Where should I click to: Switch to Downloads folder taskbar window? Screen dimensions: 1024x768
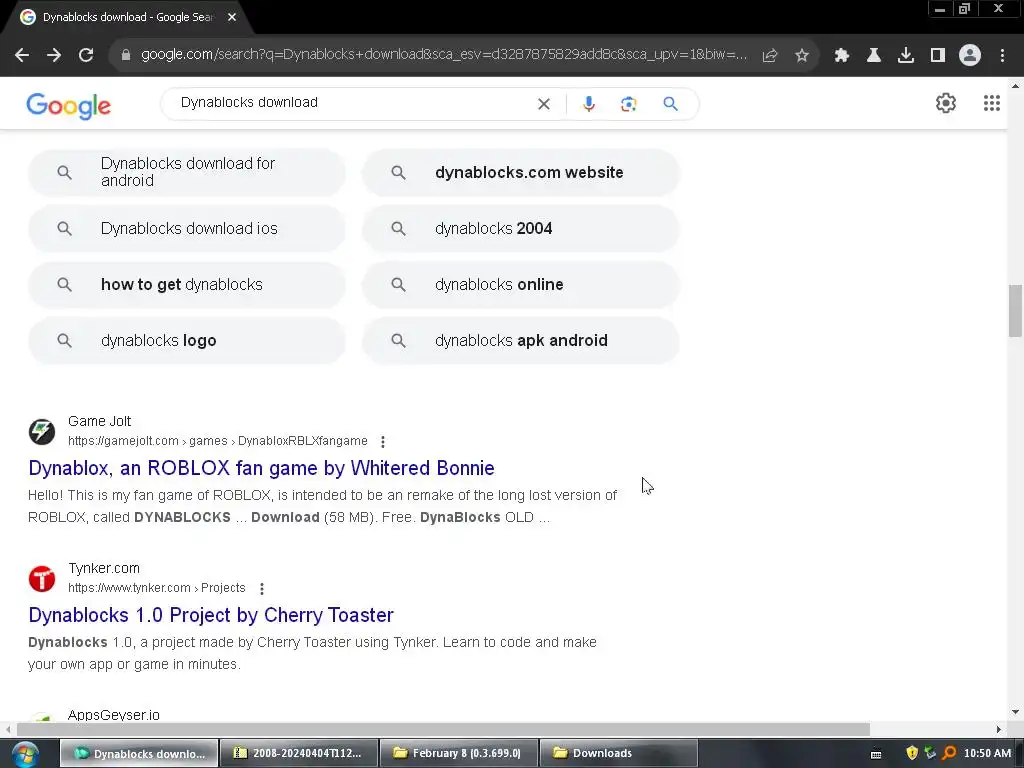tap(619, 753)
